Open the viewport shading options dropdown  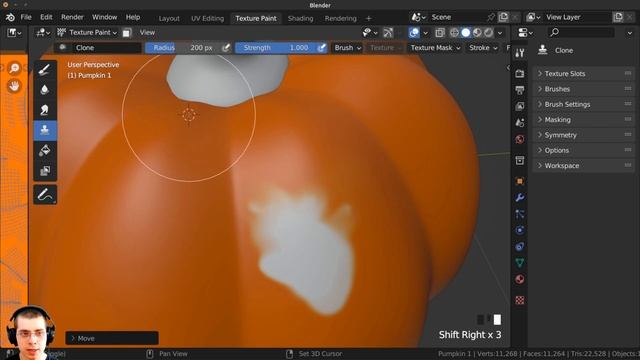point(500,33)
